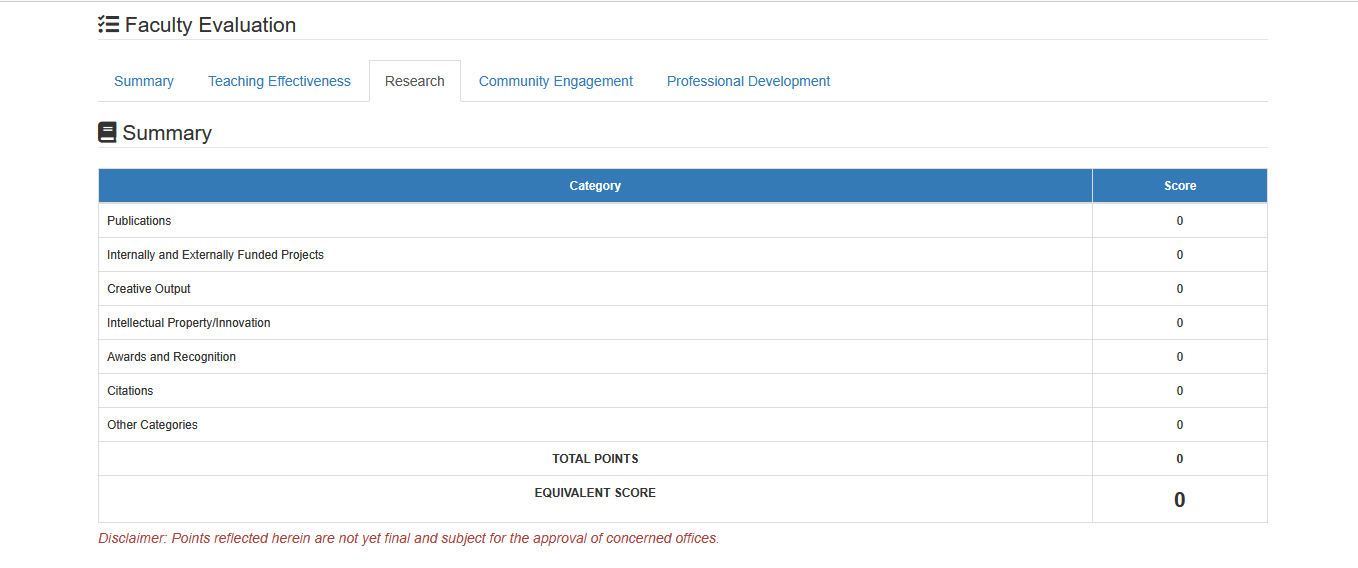Go to the Professional Development tab
The image size is (1358, 568).
[748, 81]
